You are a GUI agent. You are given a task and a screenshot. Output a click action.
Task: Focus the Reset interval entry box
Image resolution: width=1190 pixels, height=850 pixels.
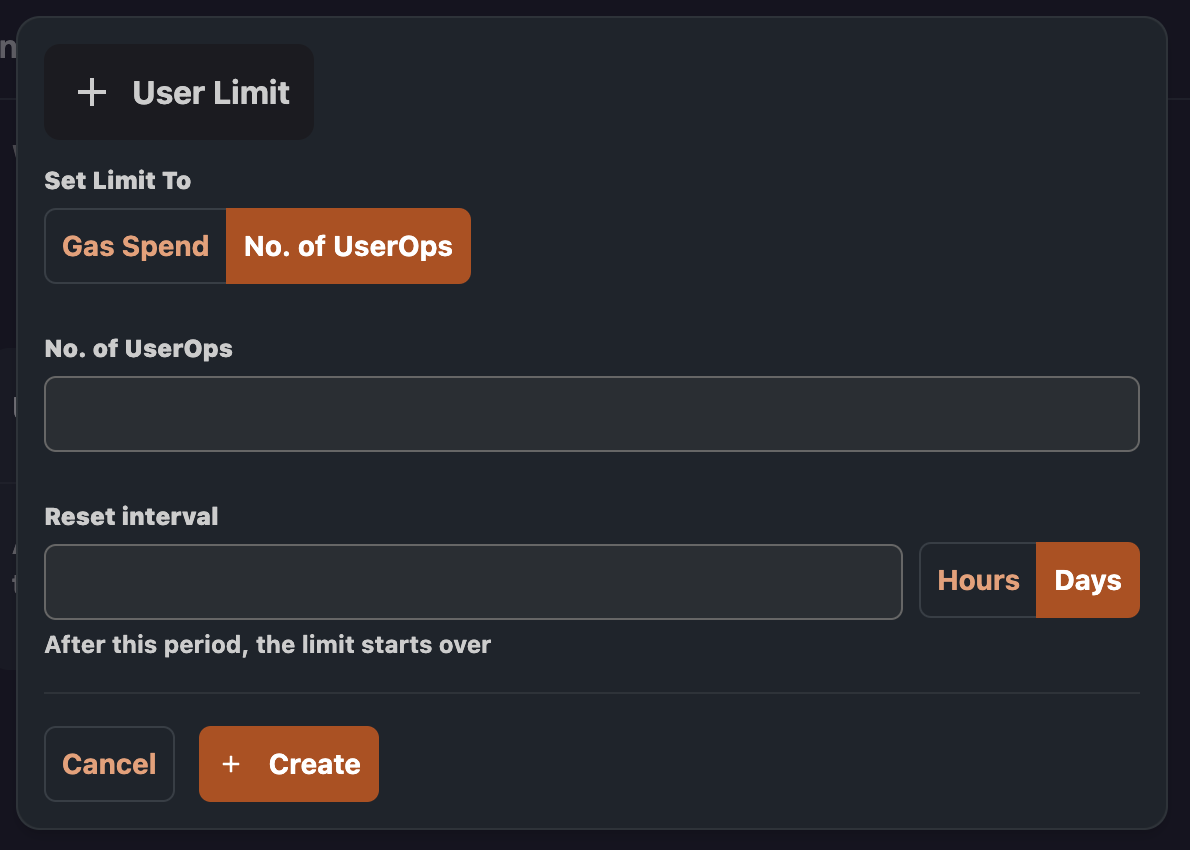point(472,580)
